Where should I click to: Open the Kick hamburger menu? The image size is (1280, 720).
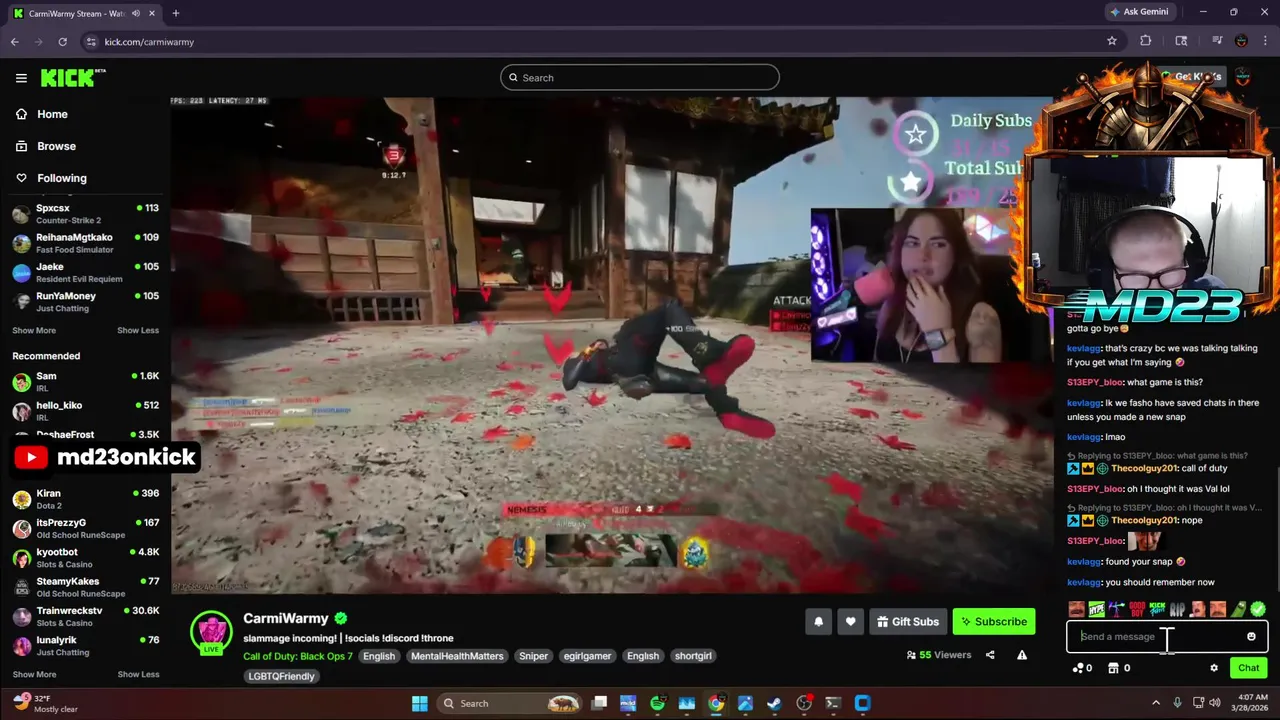[21, 78]
